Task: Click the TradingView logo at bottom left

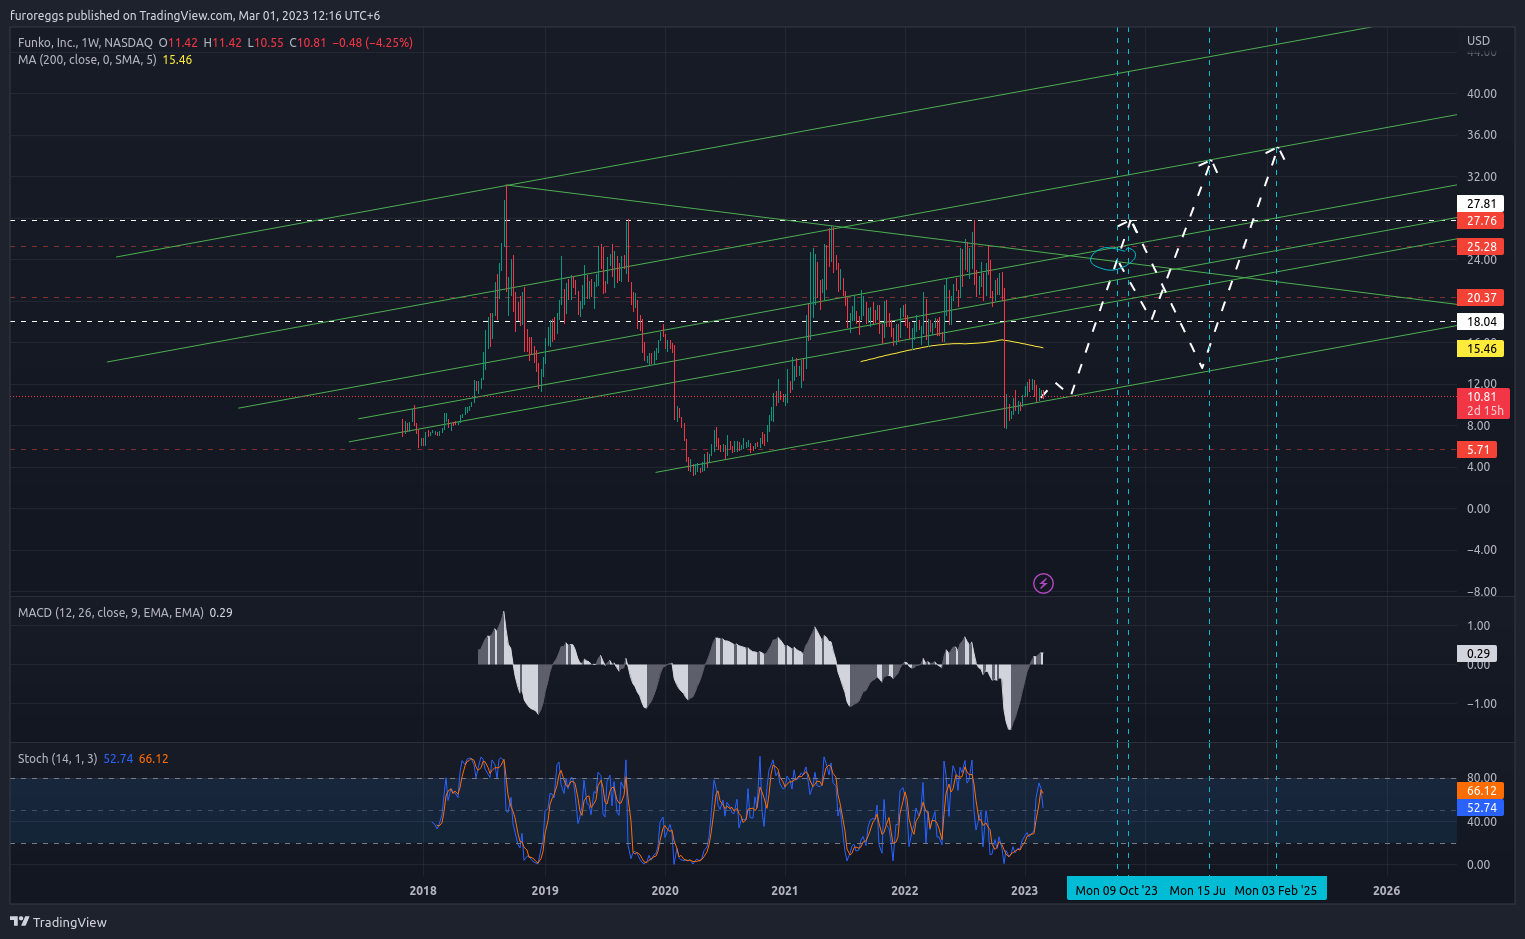Action: point(58,922)
